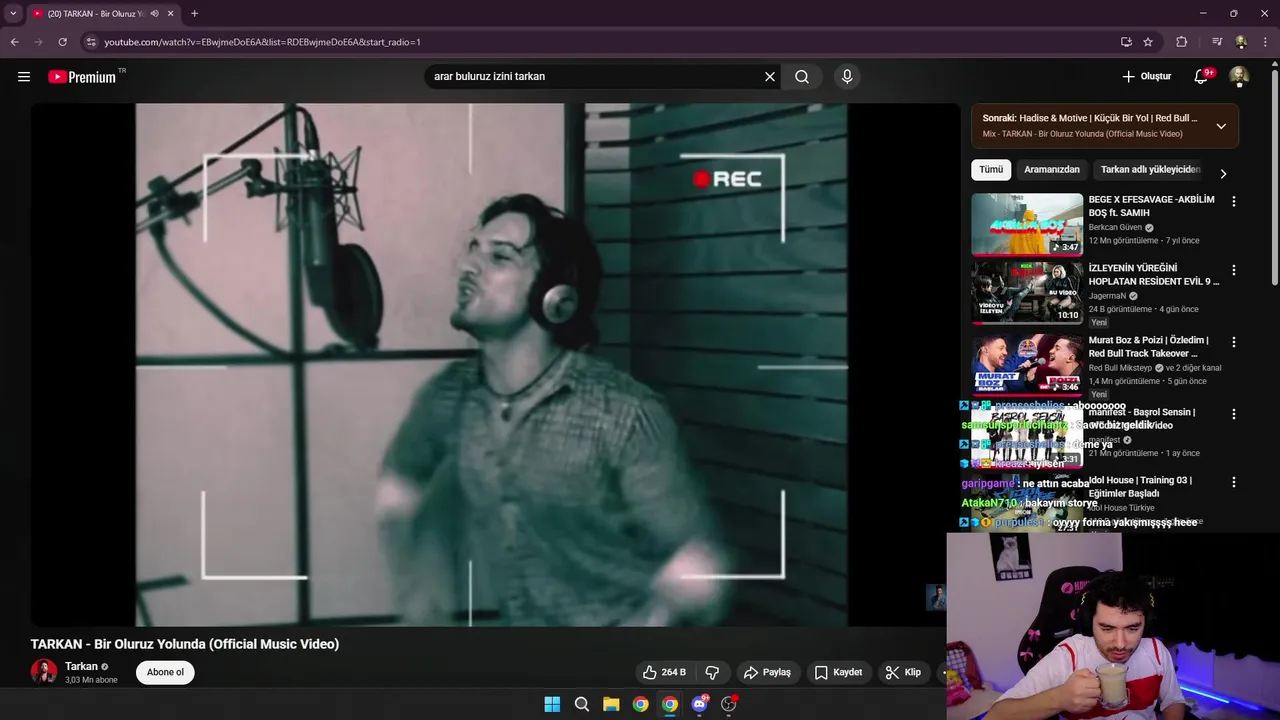The image size is (1280, 720).
Task: Expand the Sonraki mix playlist panel
Action: point(1221,126)
